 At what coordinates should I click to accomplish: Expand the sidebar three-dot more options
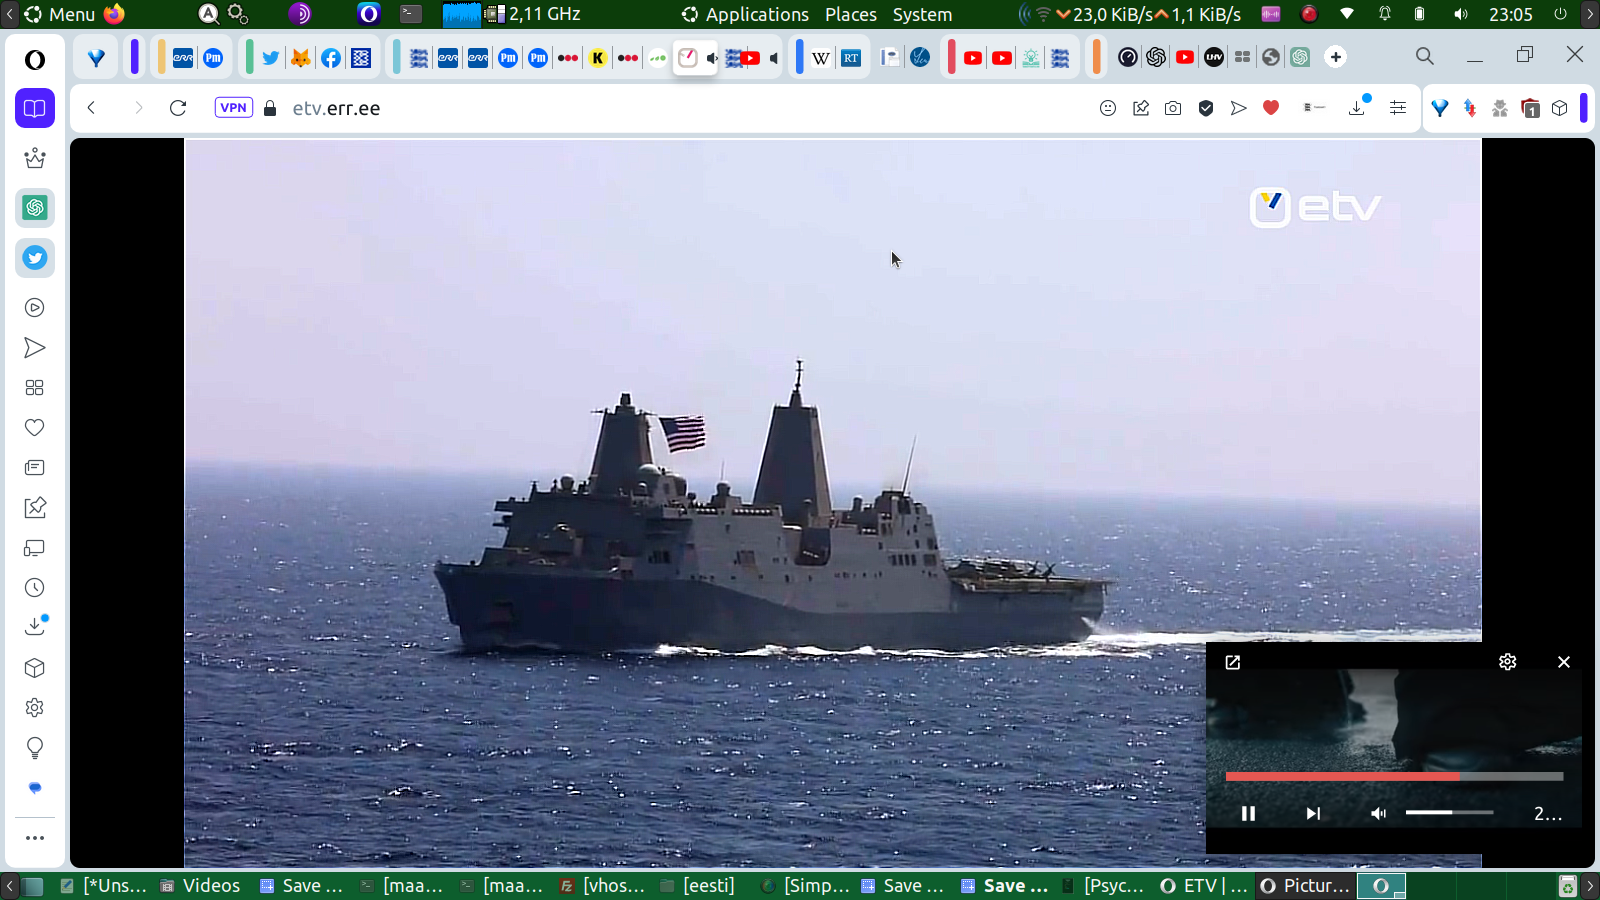coord(35,838)
